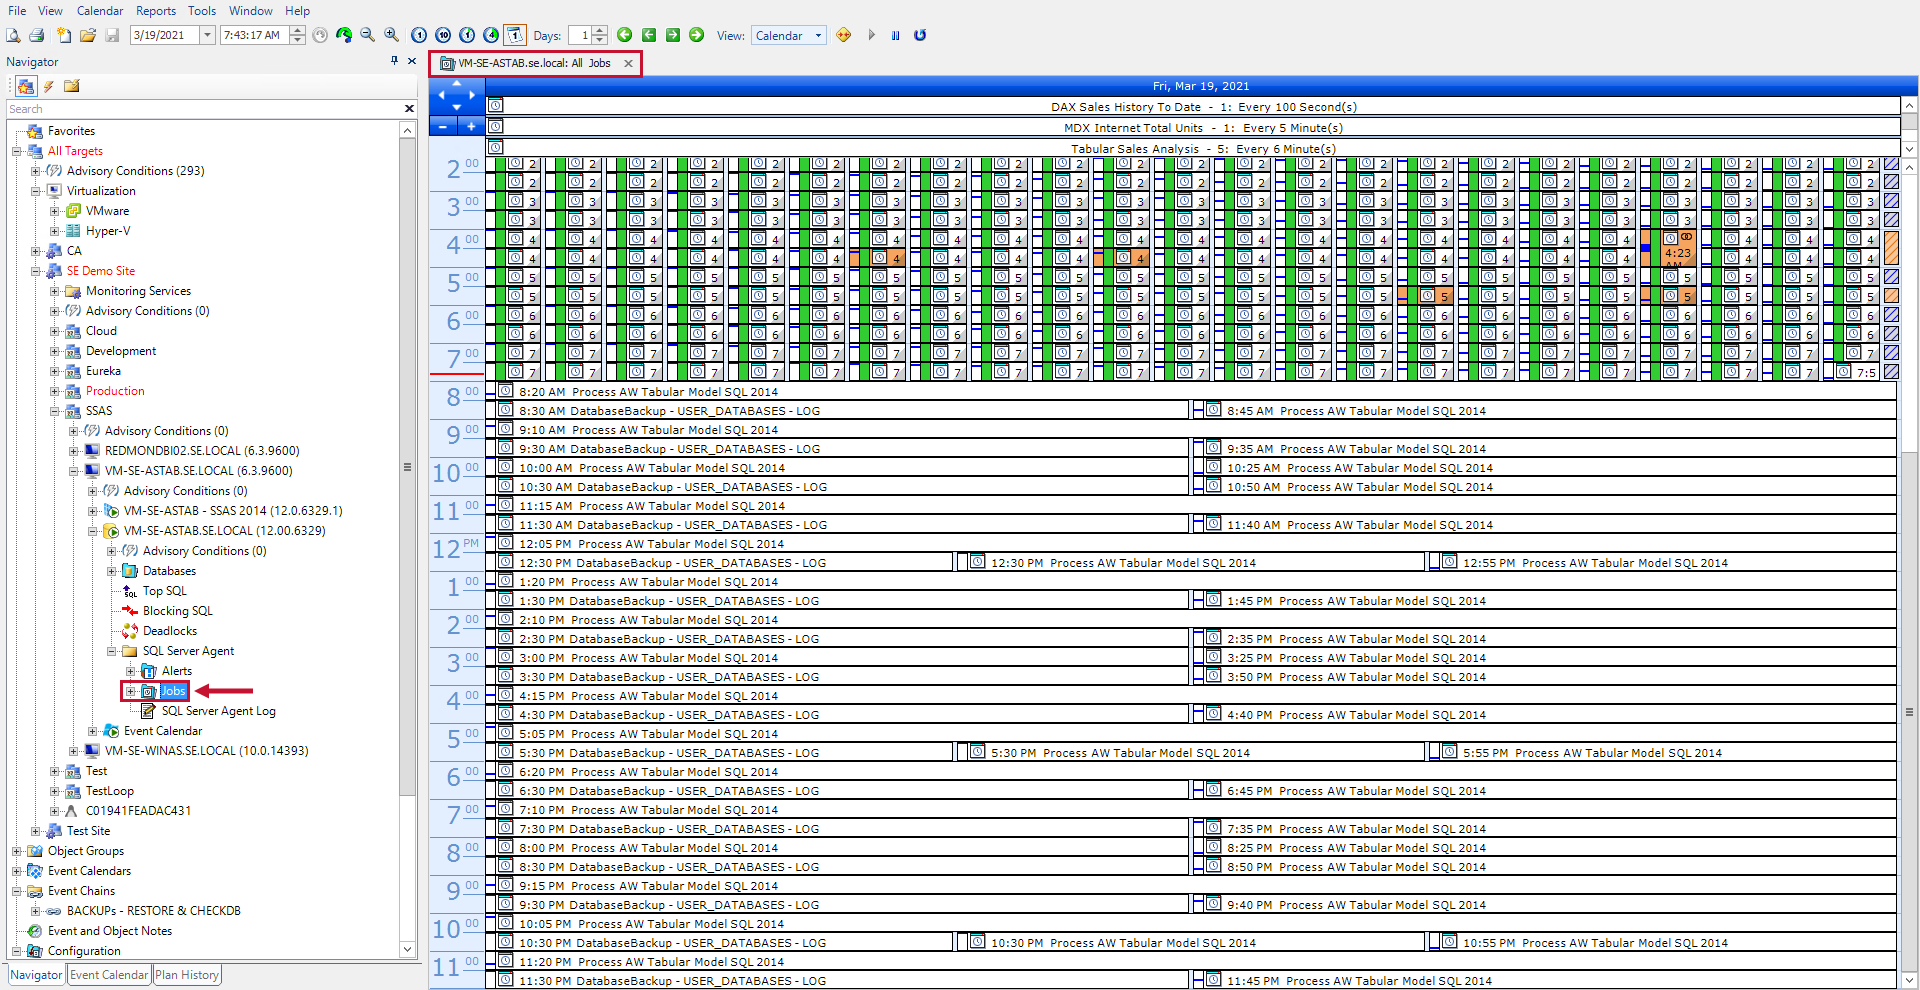The height and width of the screenshot is (990, 1920).
Task: Click the Play playback icon
Action: click(871, 35)
